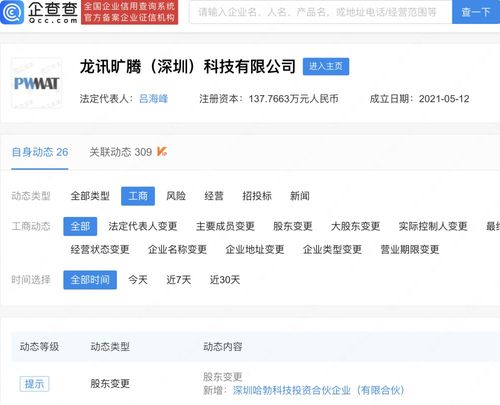
Task: Select the 新闻 type filter
Action: tap(300, 196)
